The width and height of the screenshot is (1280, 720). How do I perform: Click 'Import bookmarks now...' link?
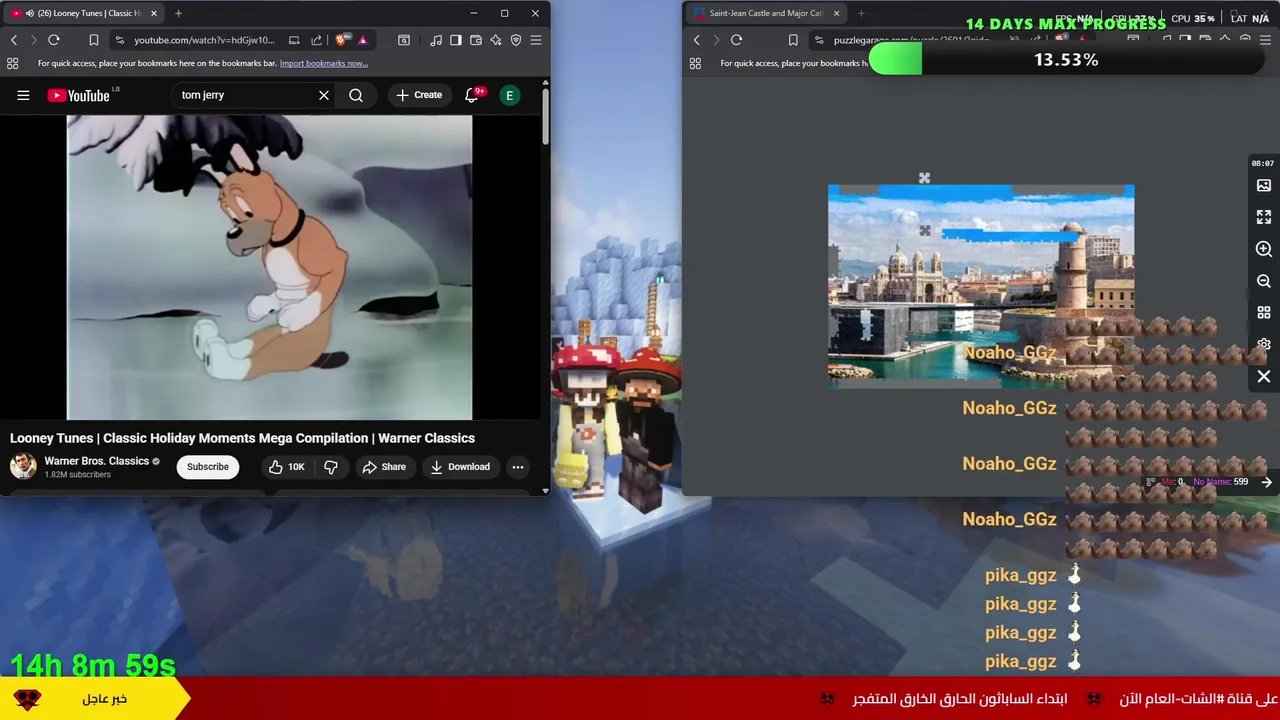[x=324, y=63]
